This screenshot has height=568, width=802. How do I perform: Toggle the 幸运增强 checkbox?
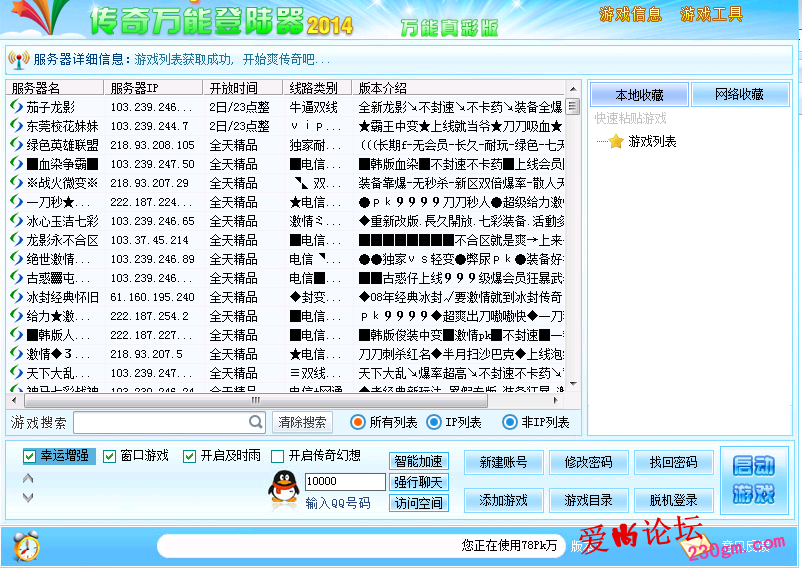(30, 456)
